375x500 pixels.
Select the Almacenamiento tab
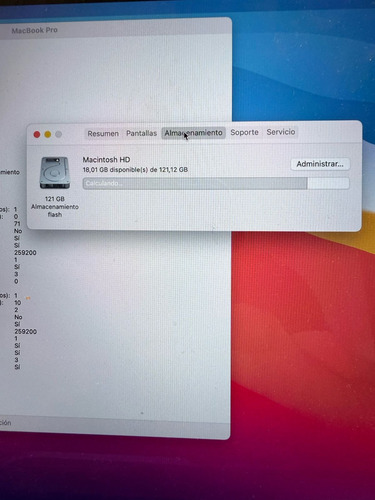click(x=193, y=133)
